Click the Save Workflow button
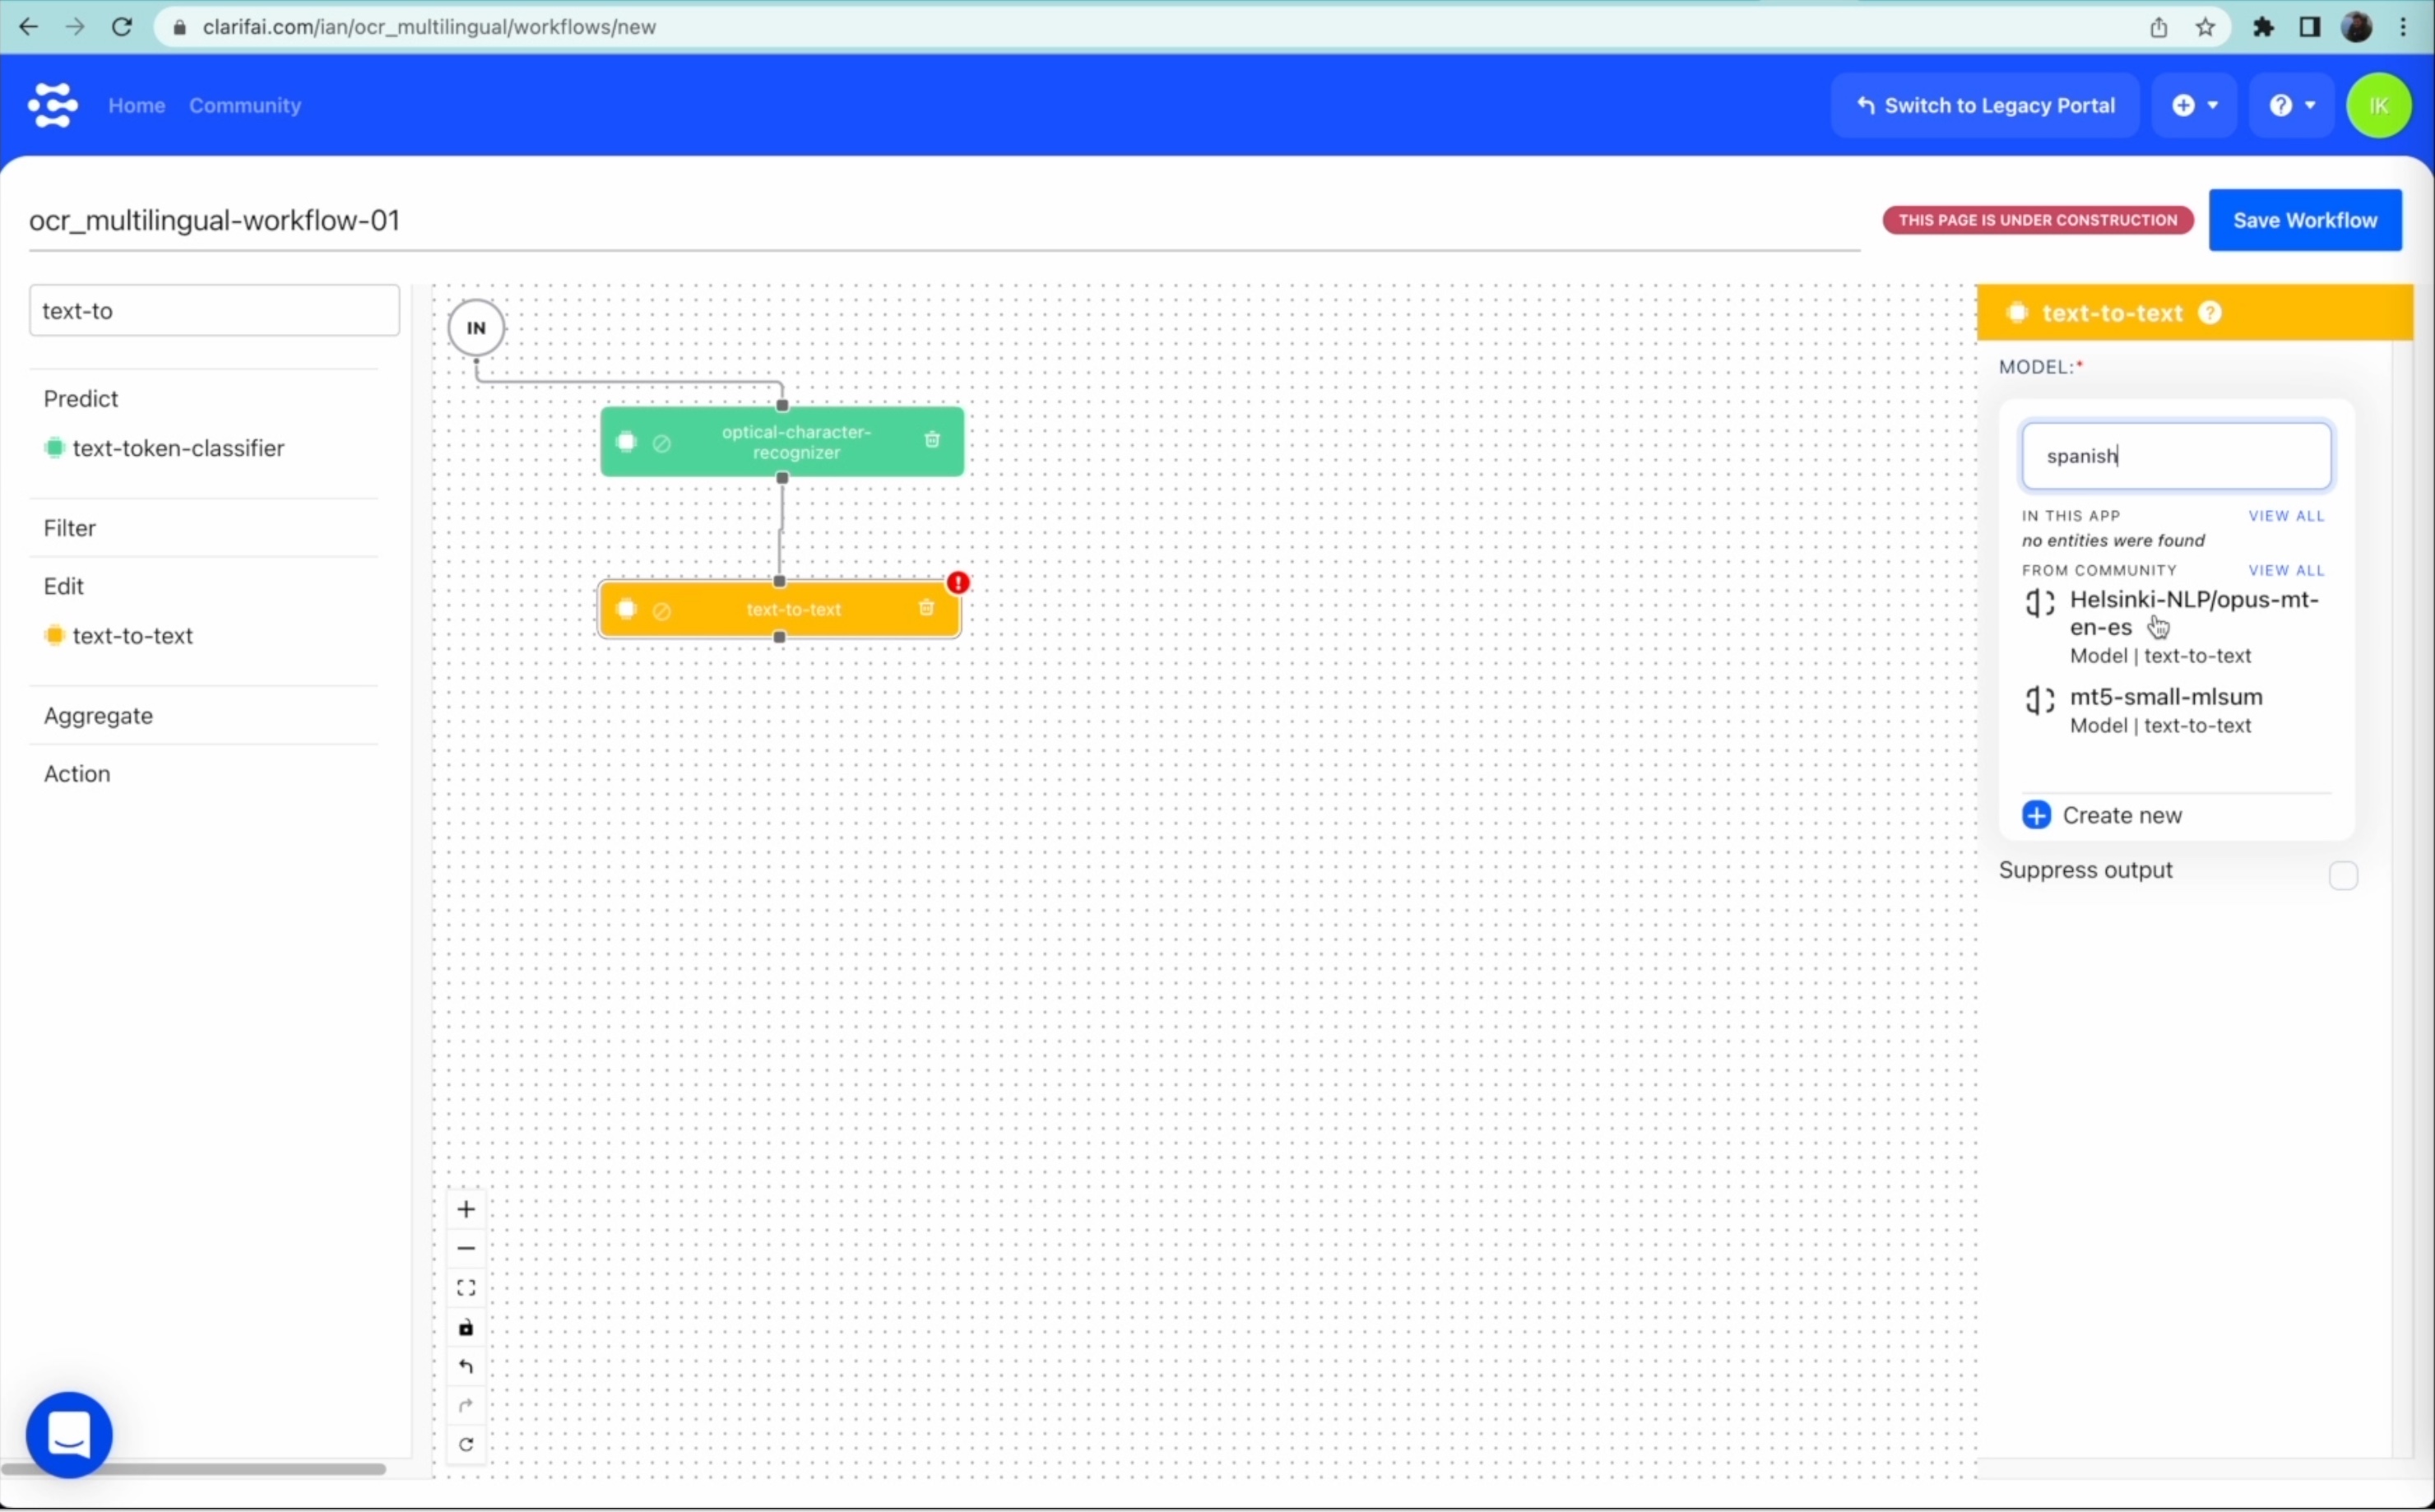 (x=2304, y=220)
